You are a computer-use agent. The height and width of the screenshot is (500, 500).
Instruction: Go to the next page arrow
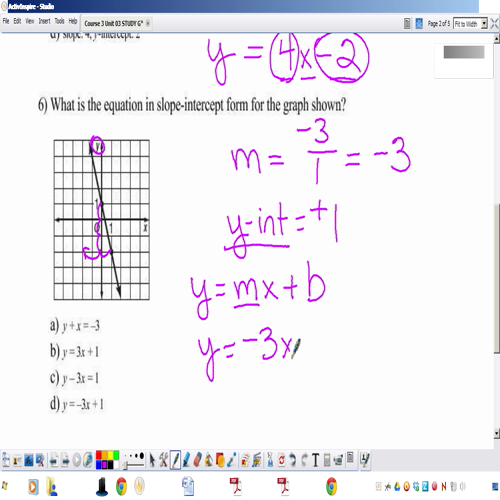pyautogui.click(x=65, y=460)
